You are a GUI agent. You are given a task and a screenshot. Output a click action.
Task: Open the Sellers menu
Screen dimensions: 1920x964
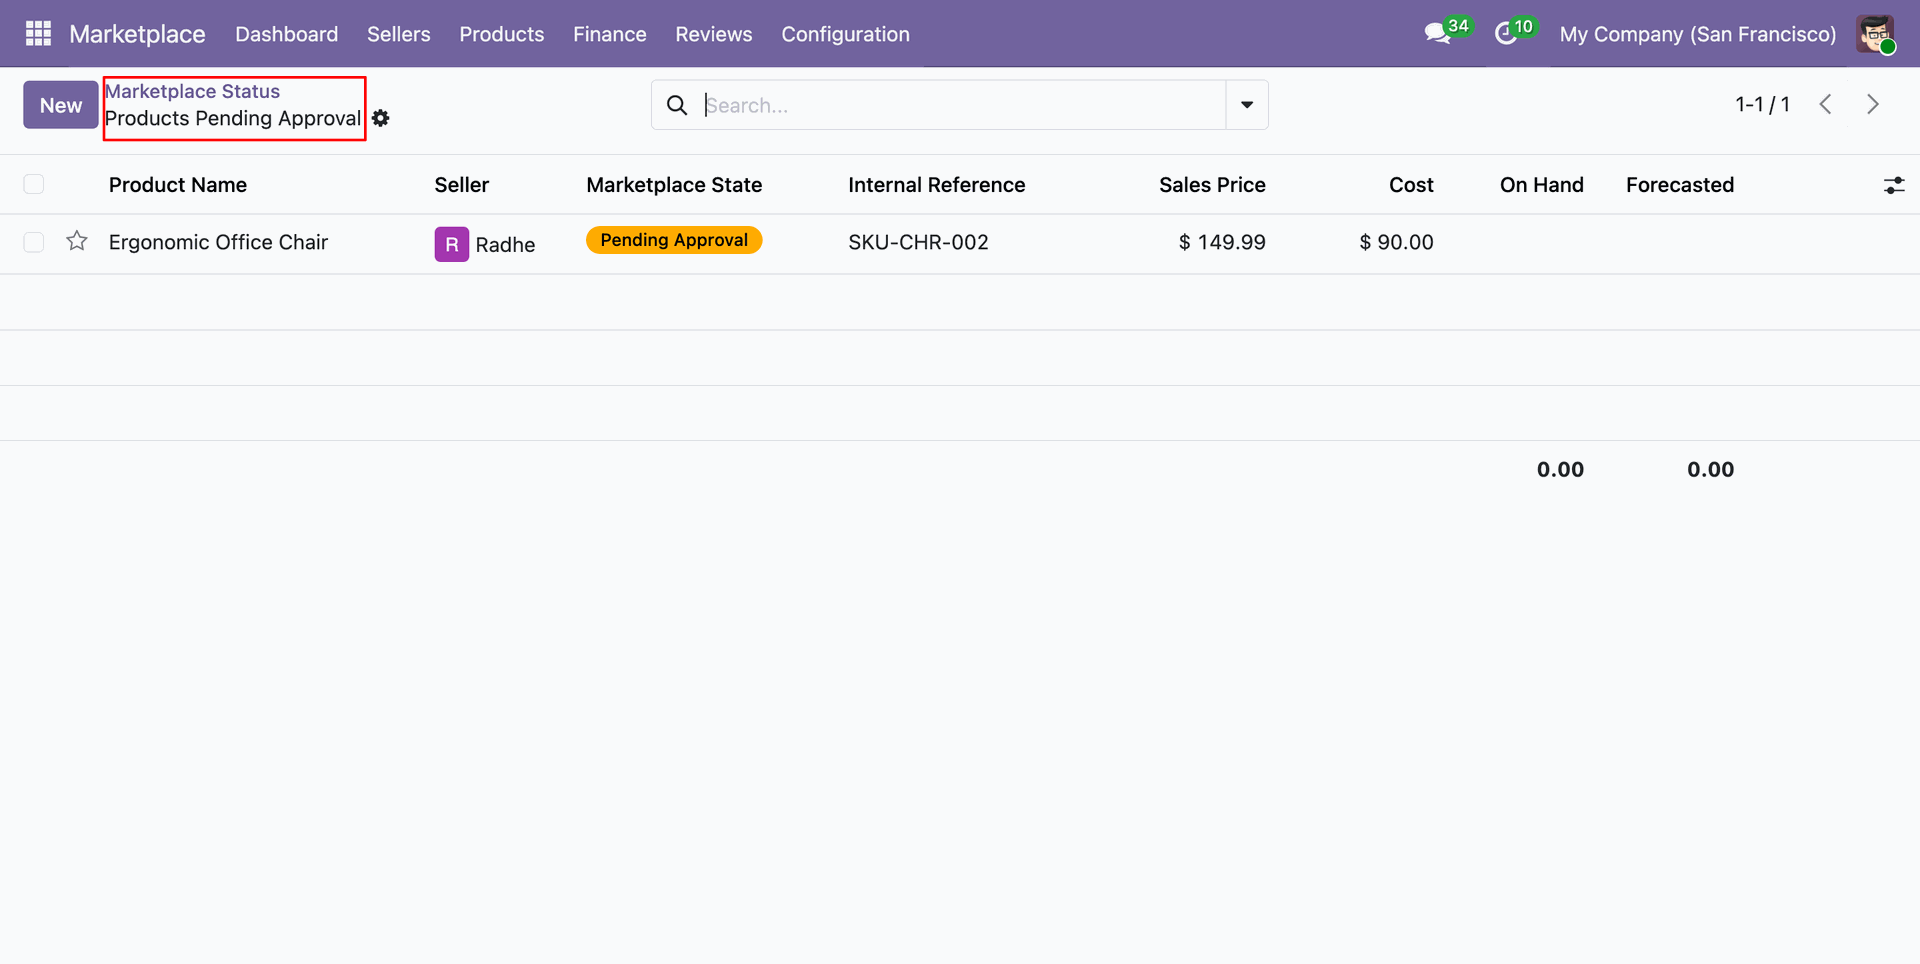(x=399, y=34)
